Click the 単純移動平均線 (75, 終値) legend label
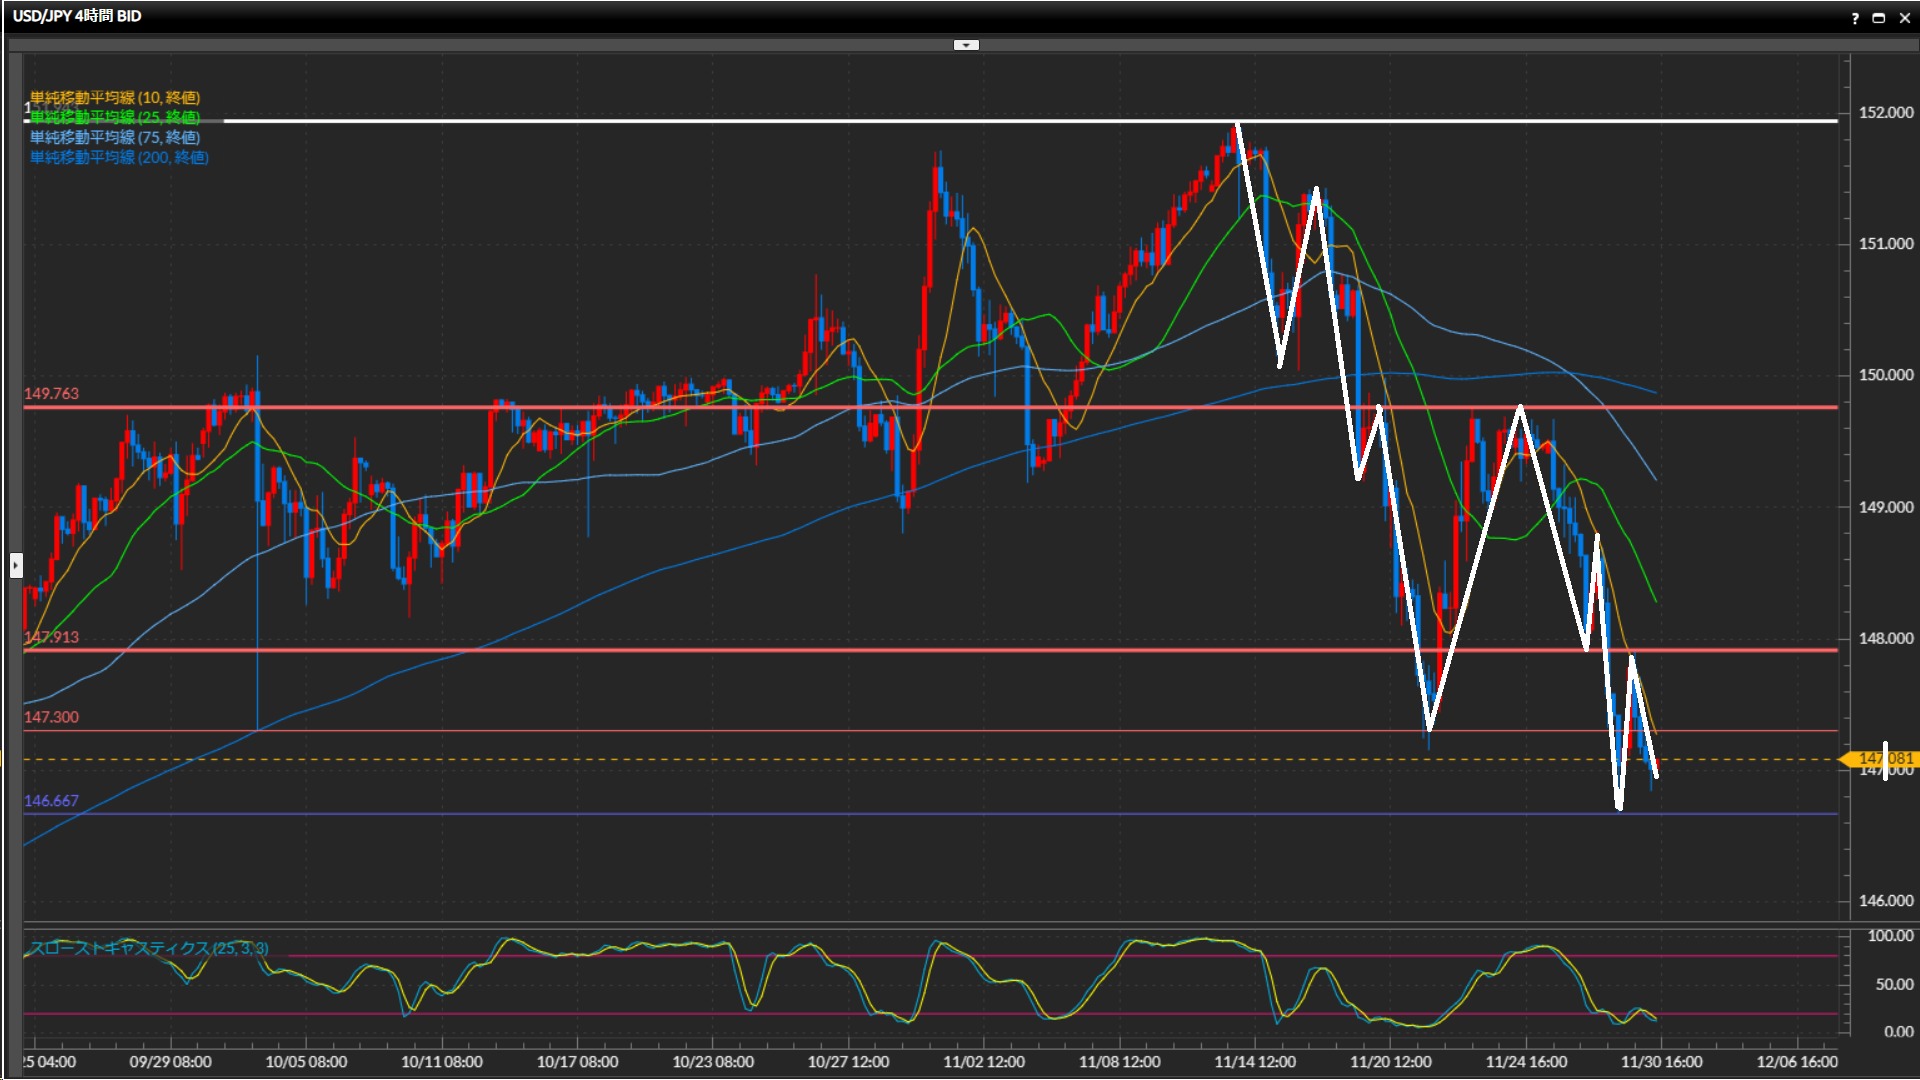This screenshot has height=1080, width=1920. click(x=115, y=138)
